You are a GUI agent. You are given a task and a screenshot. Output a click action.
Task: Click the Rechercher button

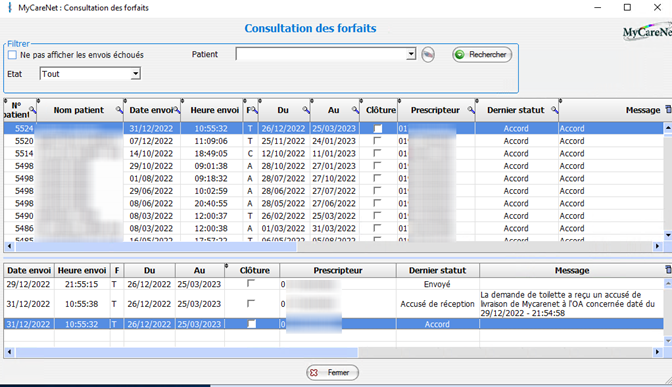click(x=482, y=54)
